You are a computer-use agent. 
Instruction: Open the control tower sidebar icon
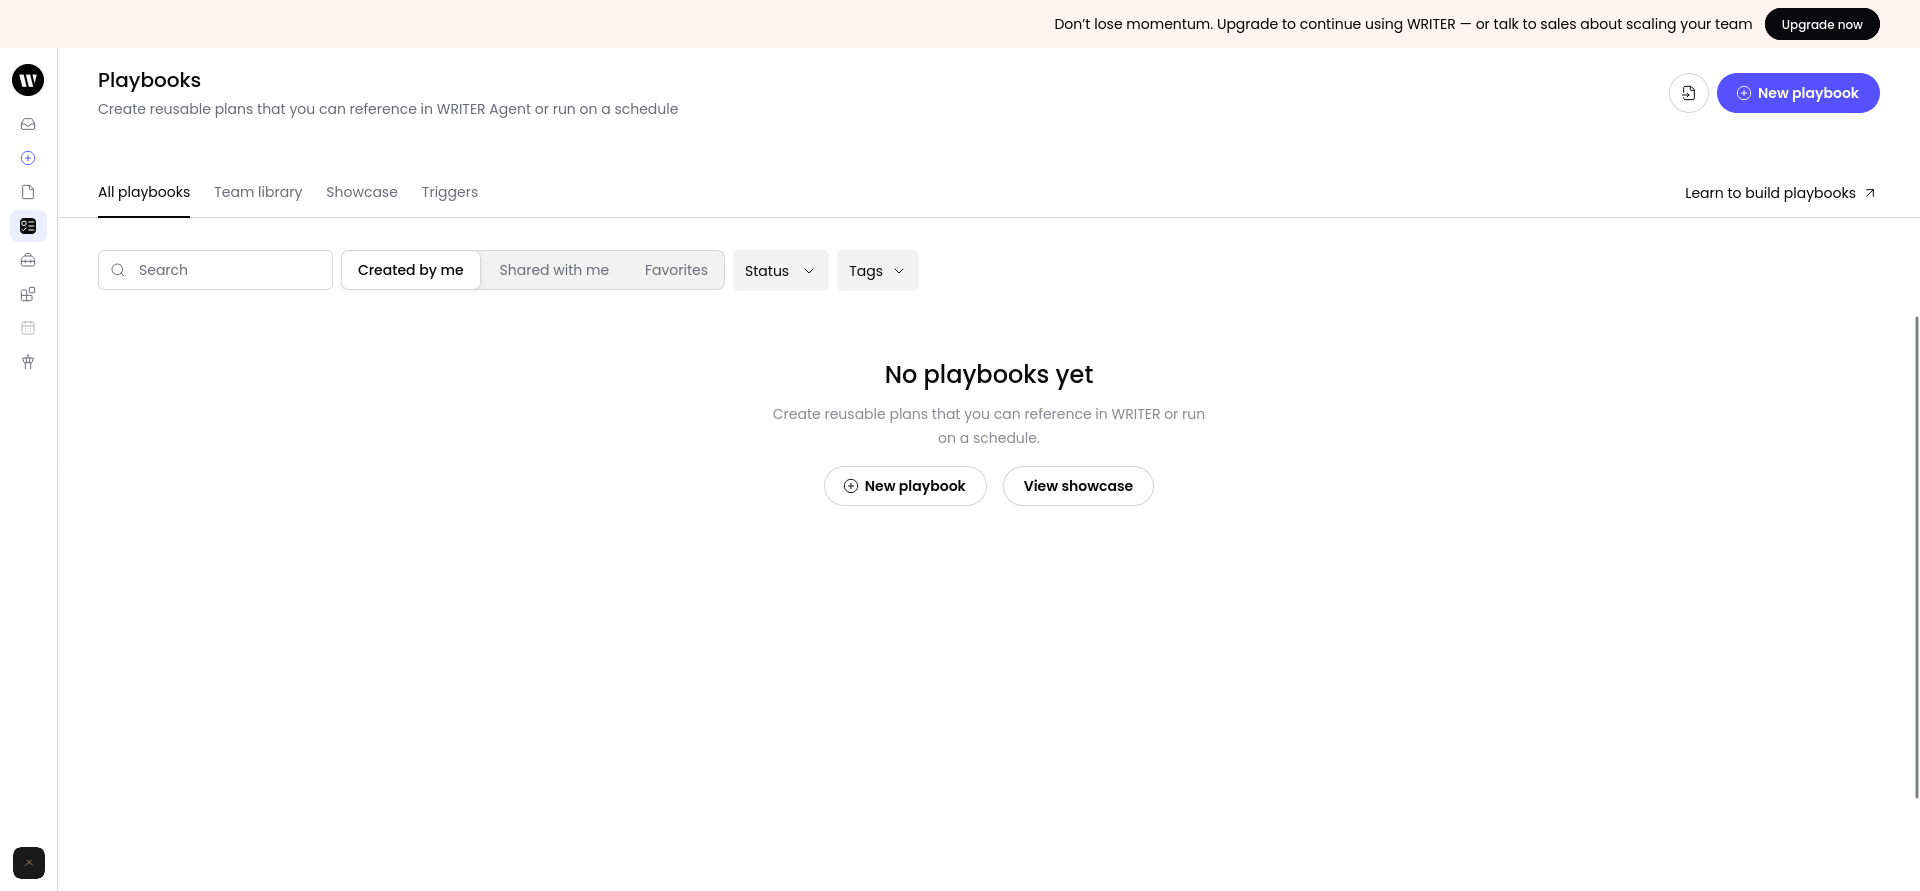tap(28, 362)
